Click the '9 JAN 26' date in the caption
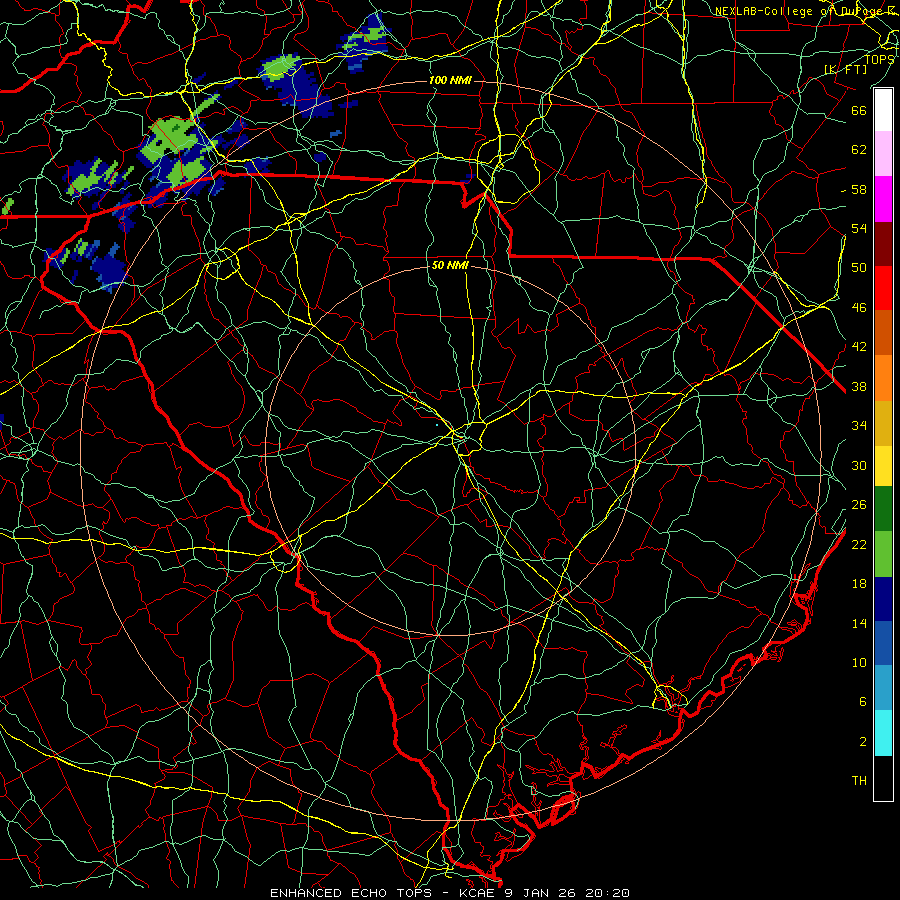 point(540,893)
